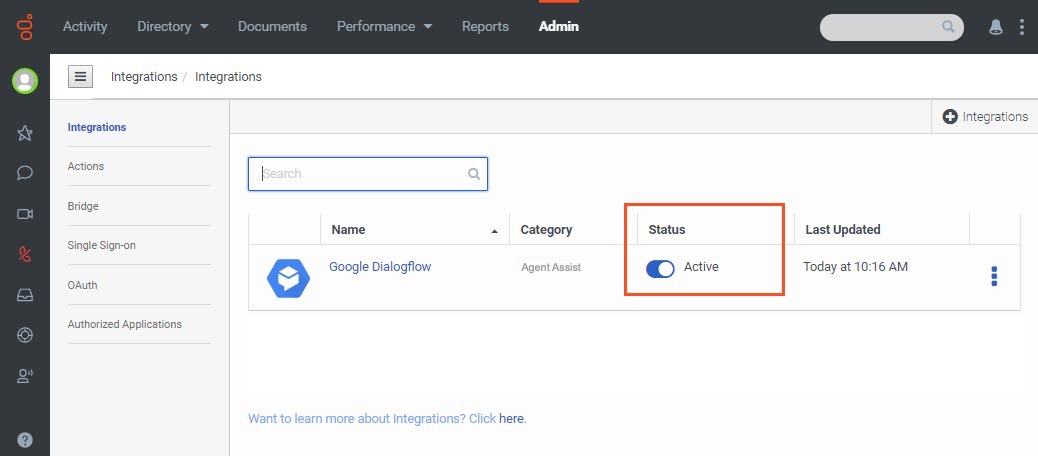Sort by the Name column arrow

pos(494,231)
